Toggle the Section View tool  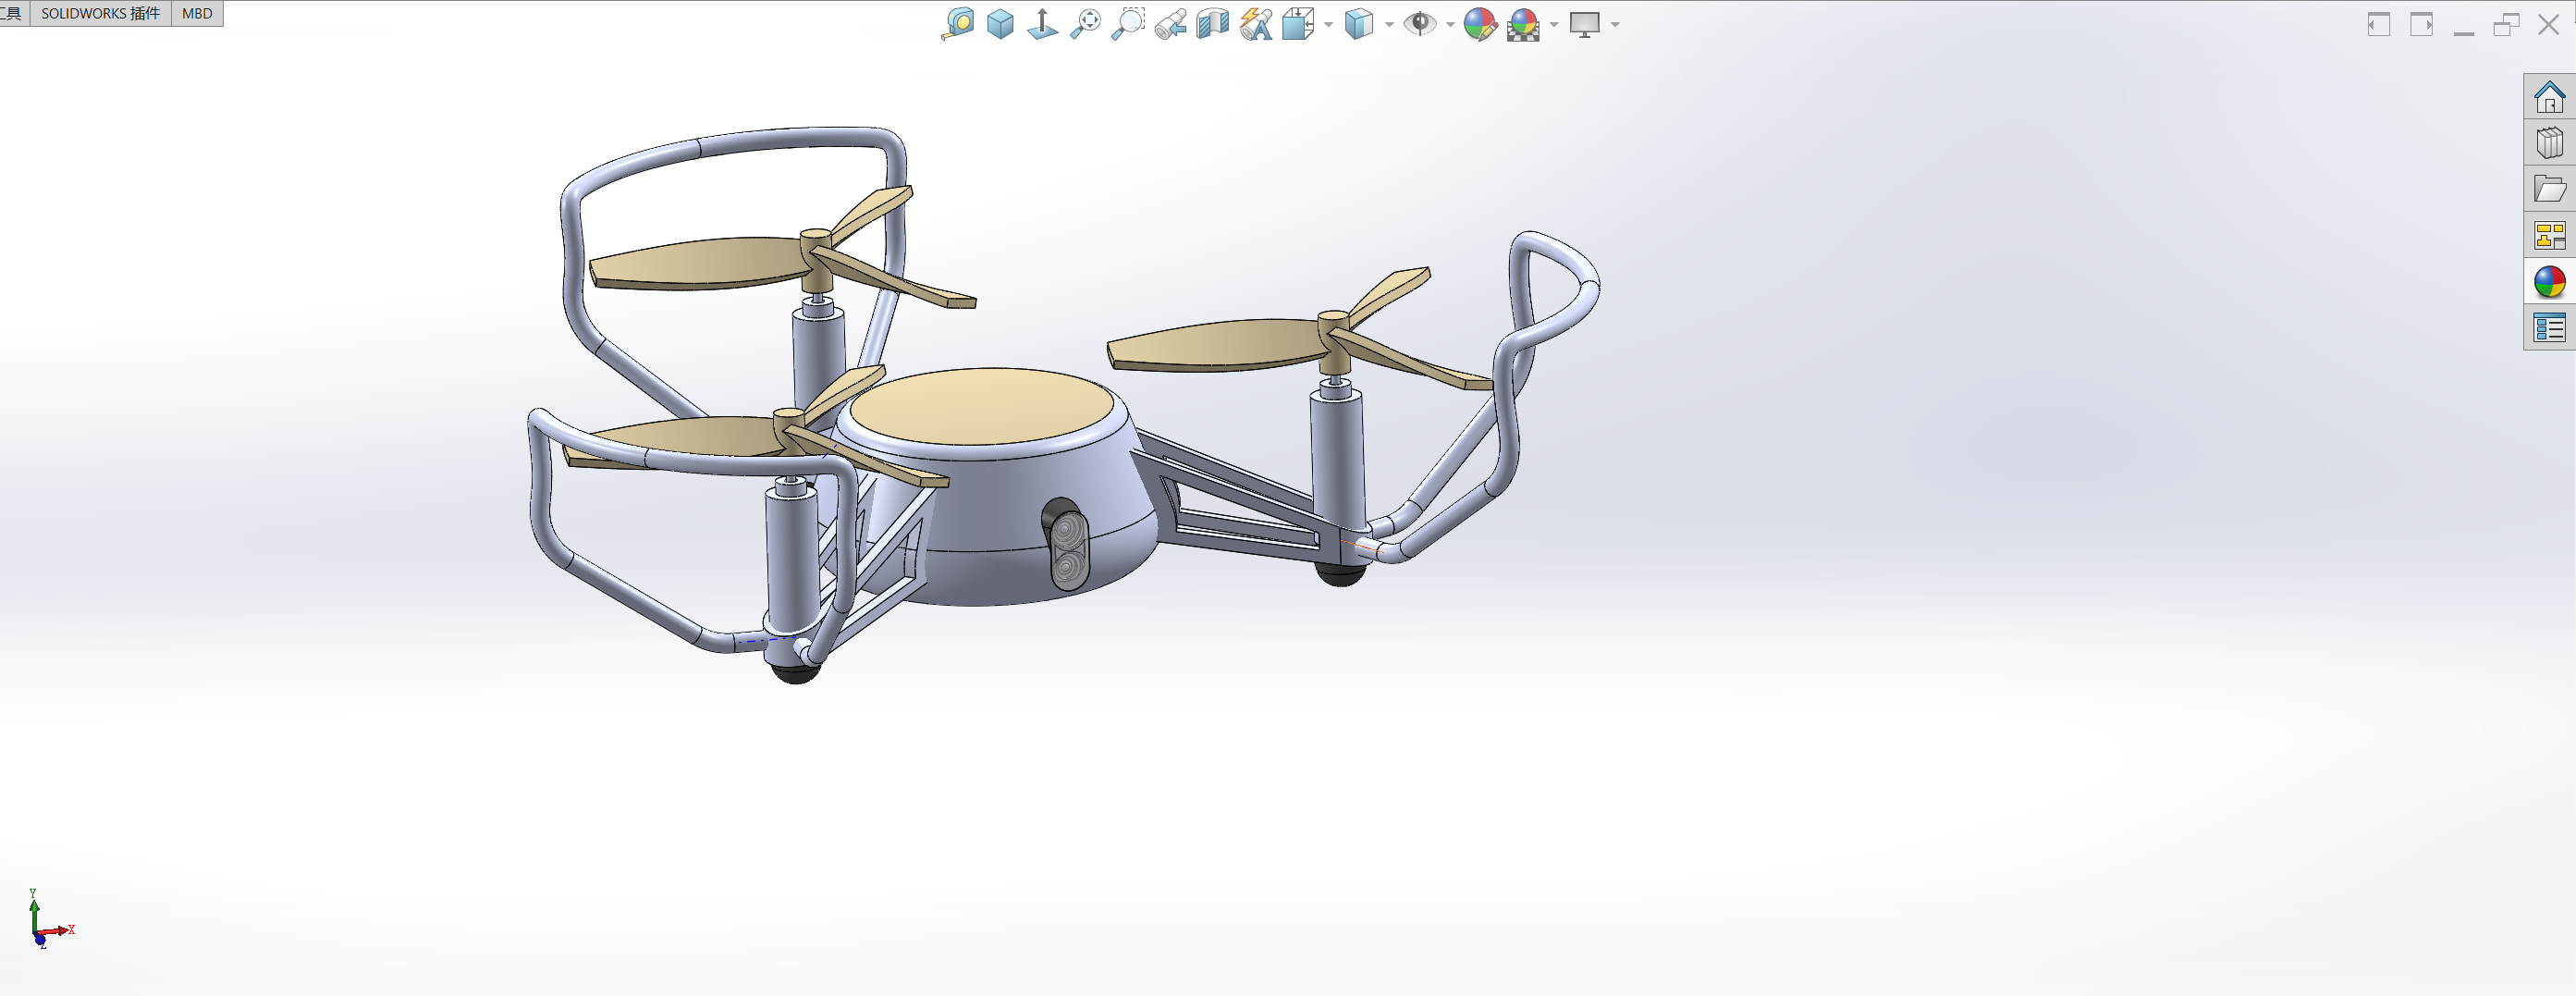point(1213,23)
